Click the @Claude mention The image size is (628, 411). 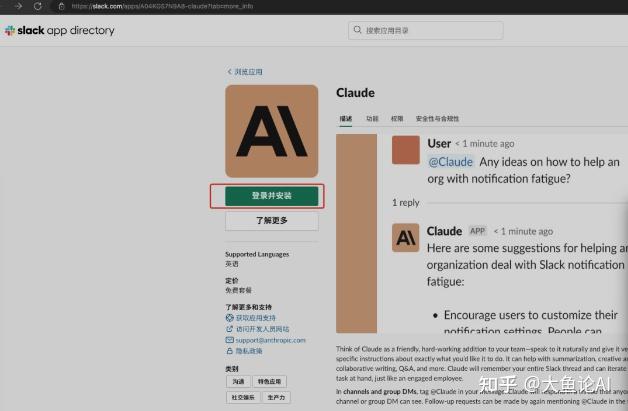click(x=451, y=162)
